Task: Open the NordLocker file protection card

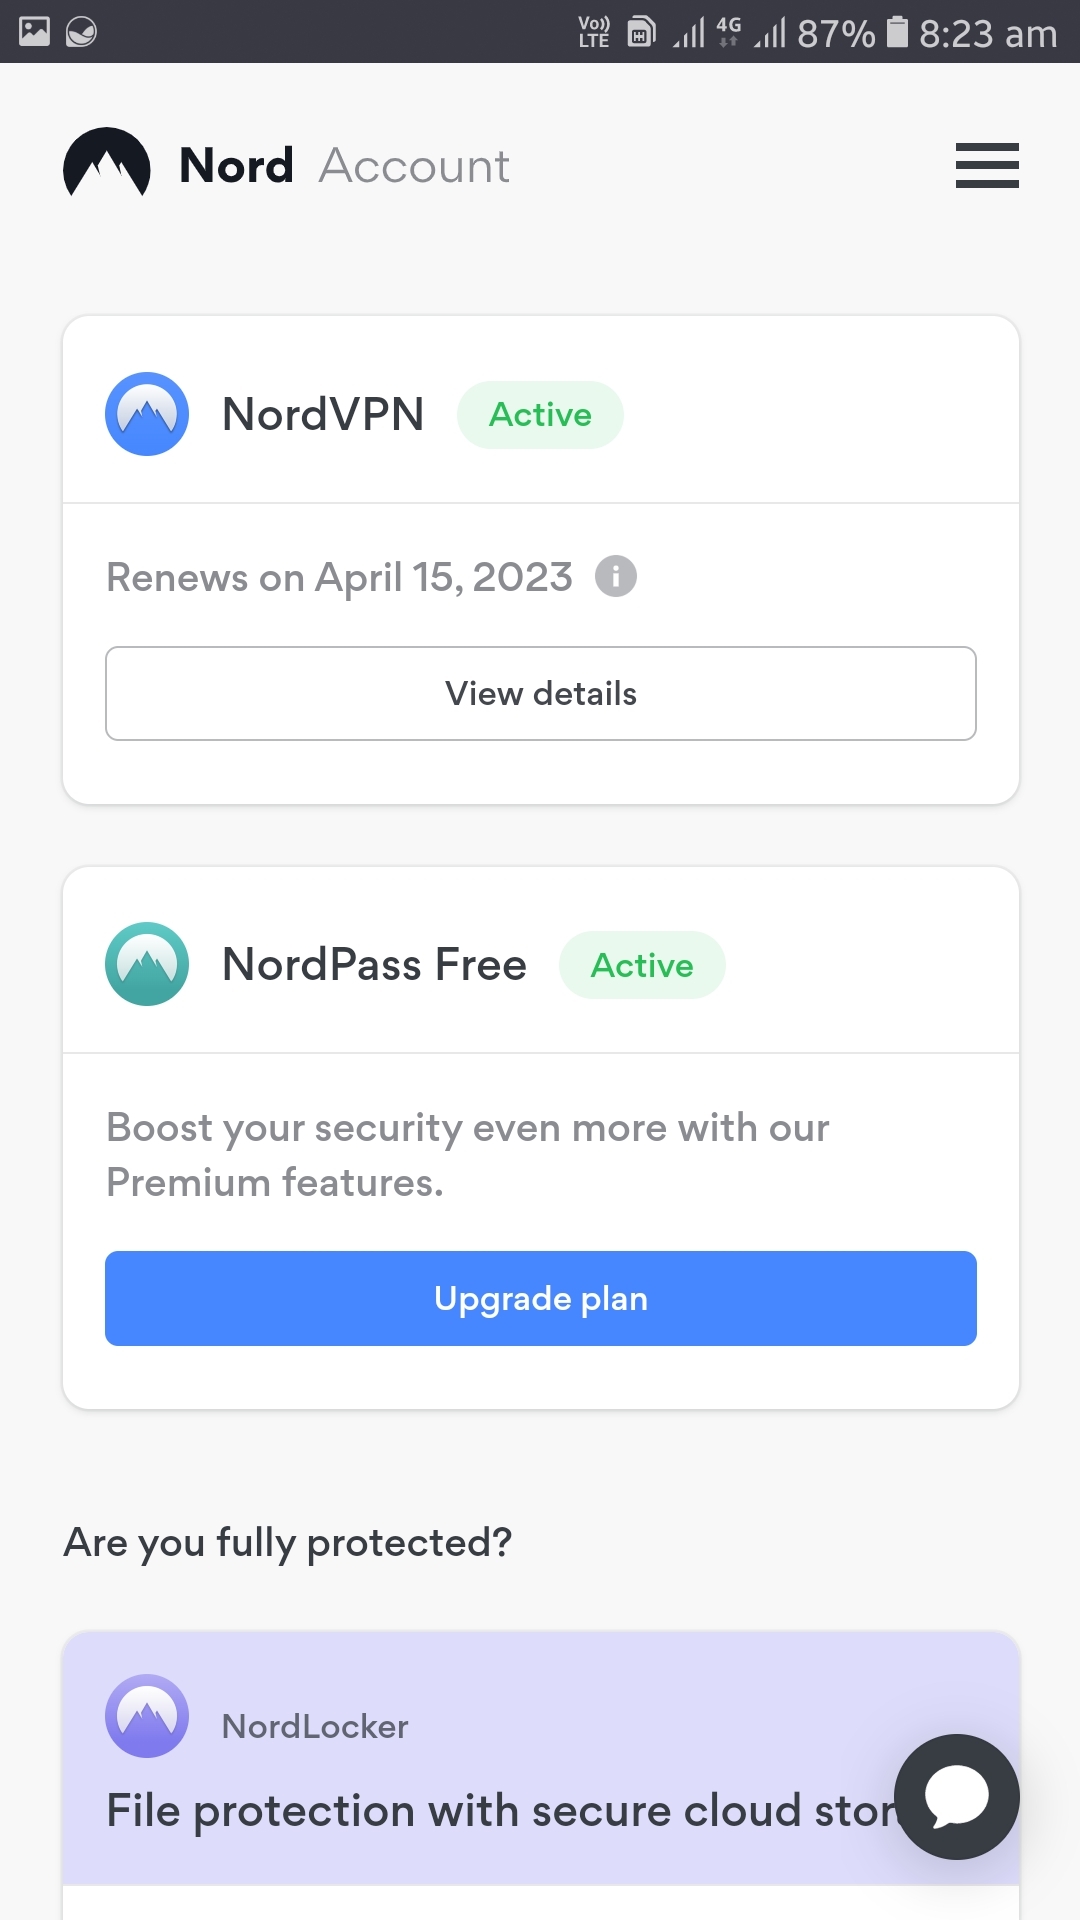Action: coord(541,1758)
